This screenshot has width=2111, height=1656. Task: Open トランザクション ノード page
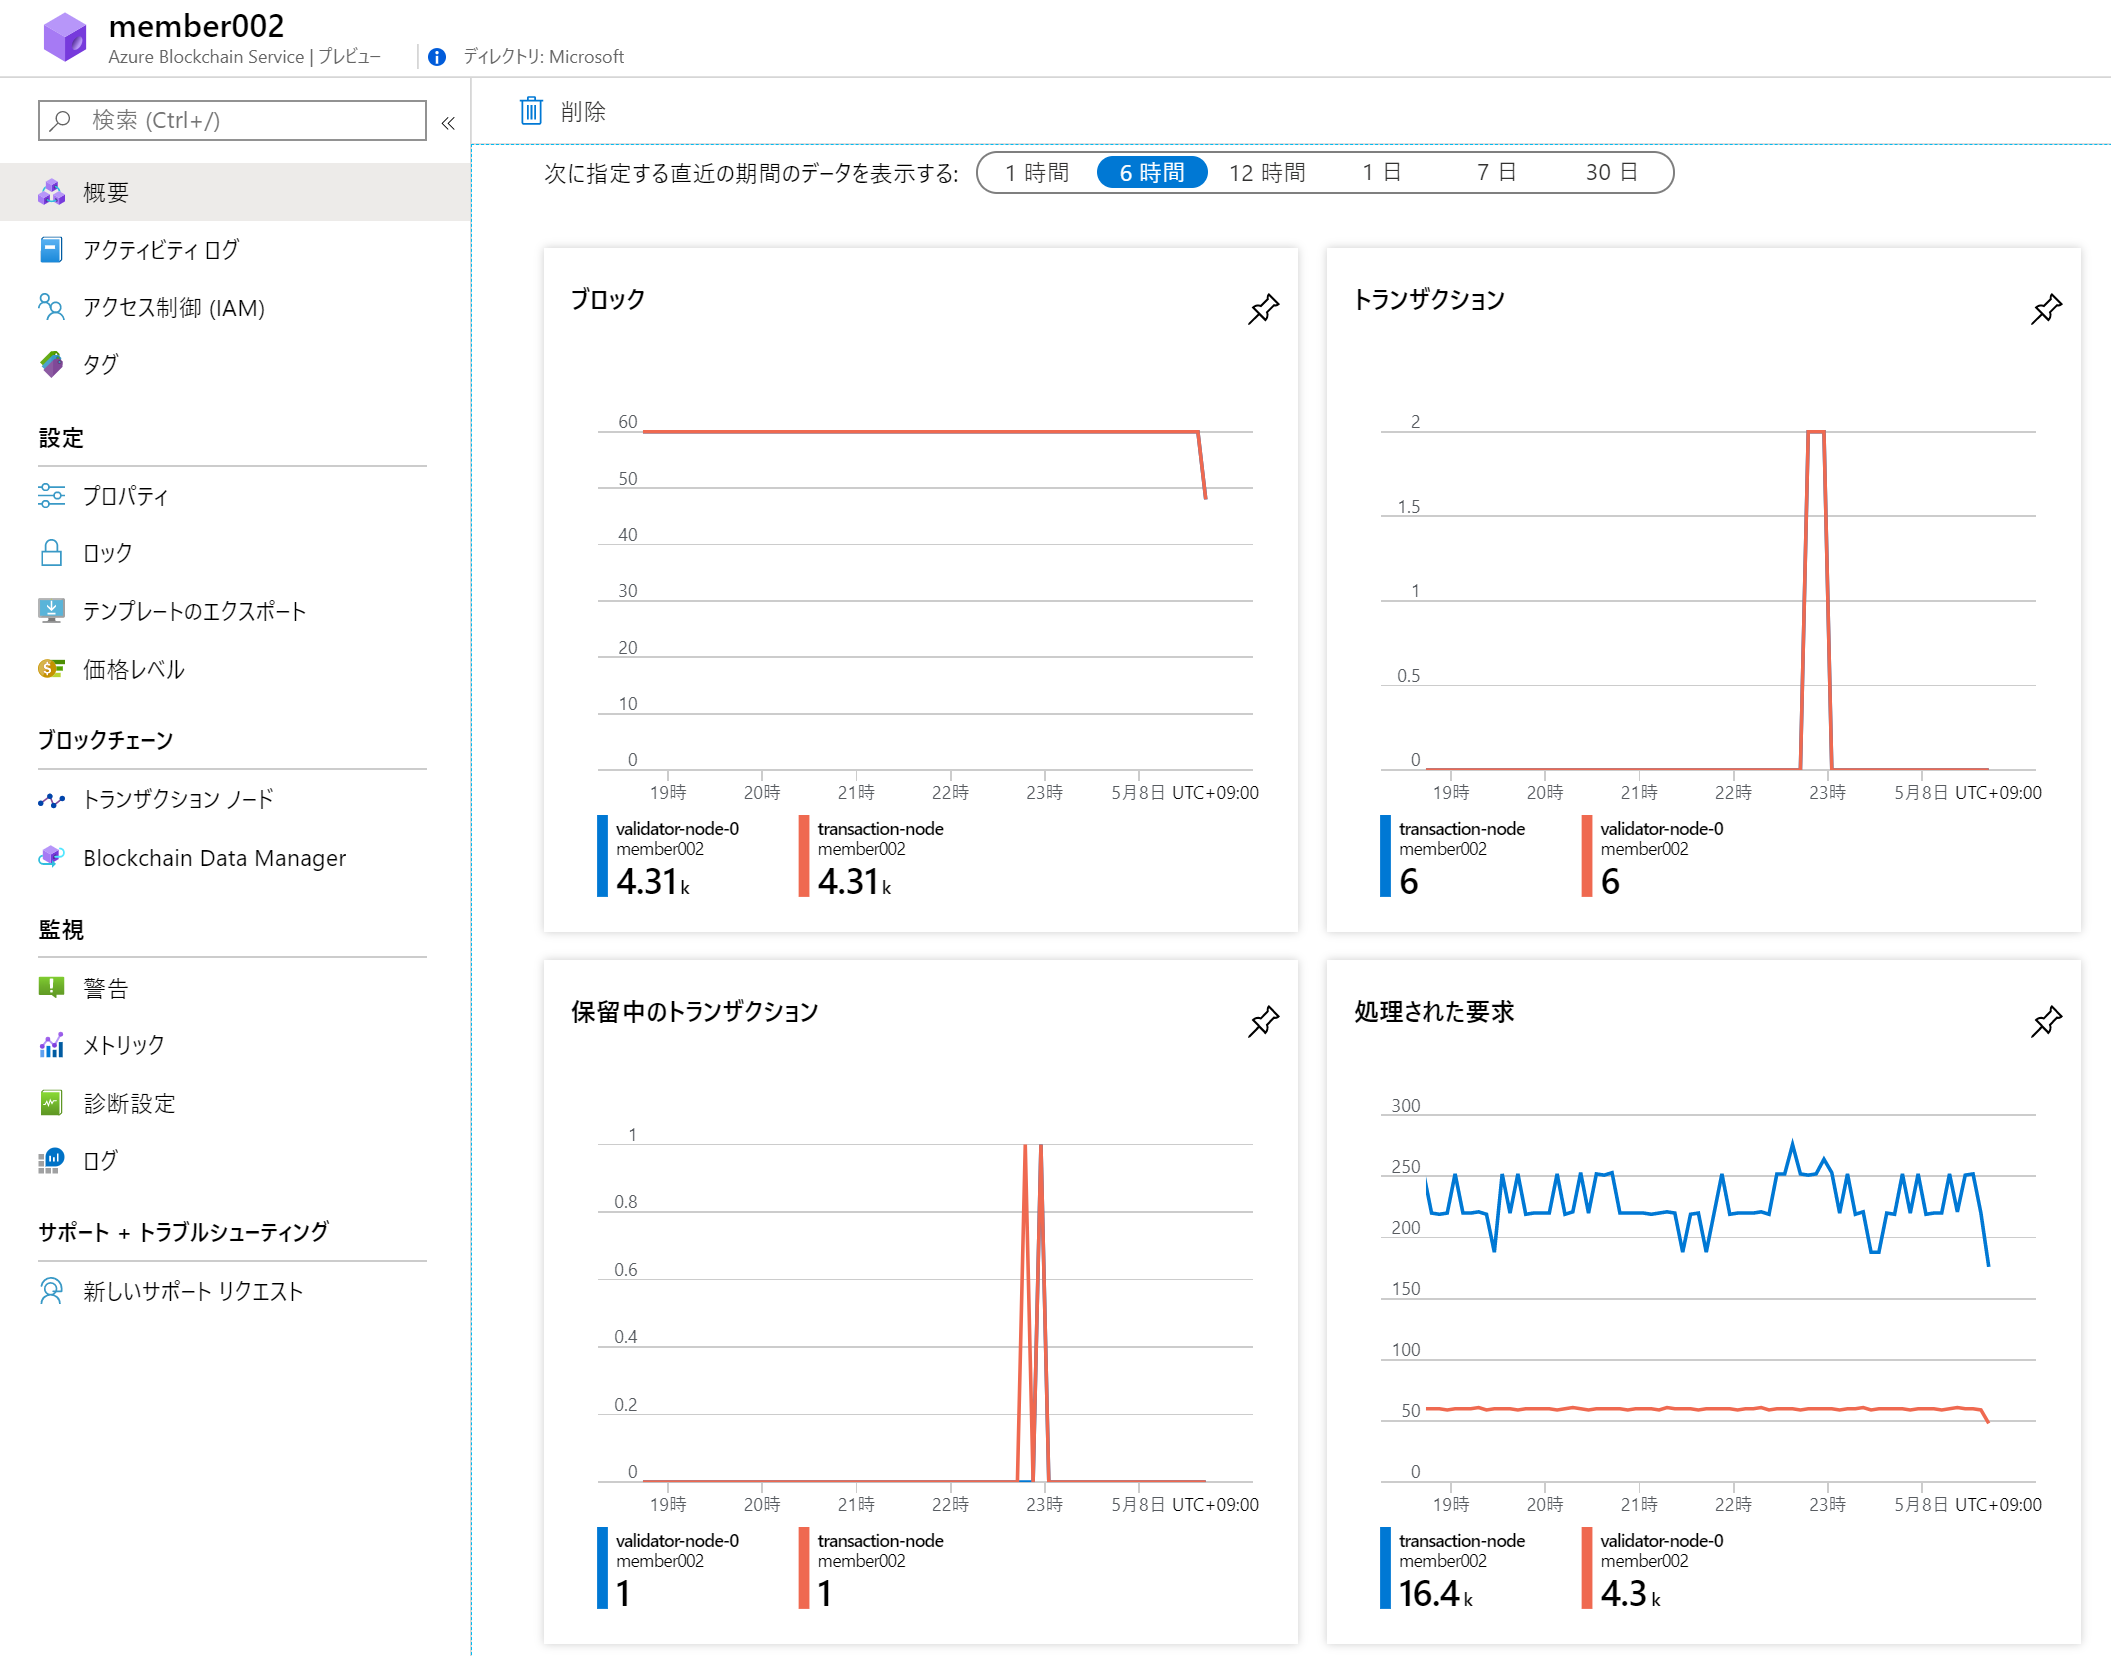pos(177,799)
